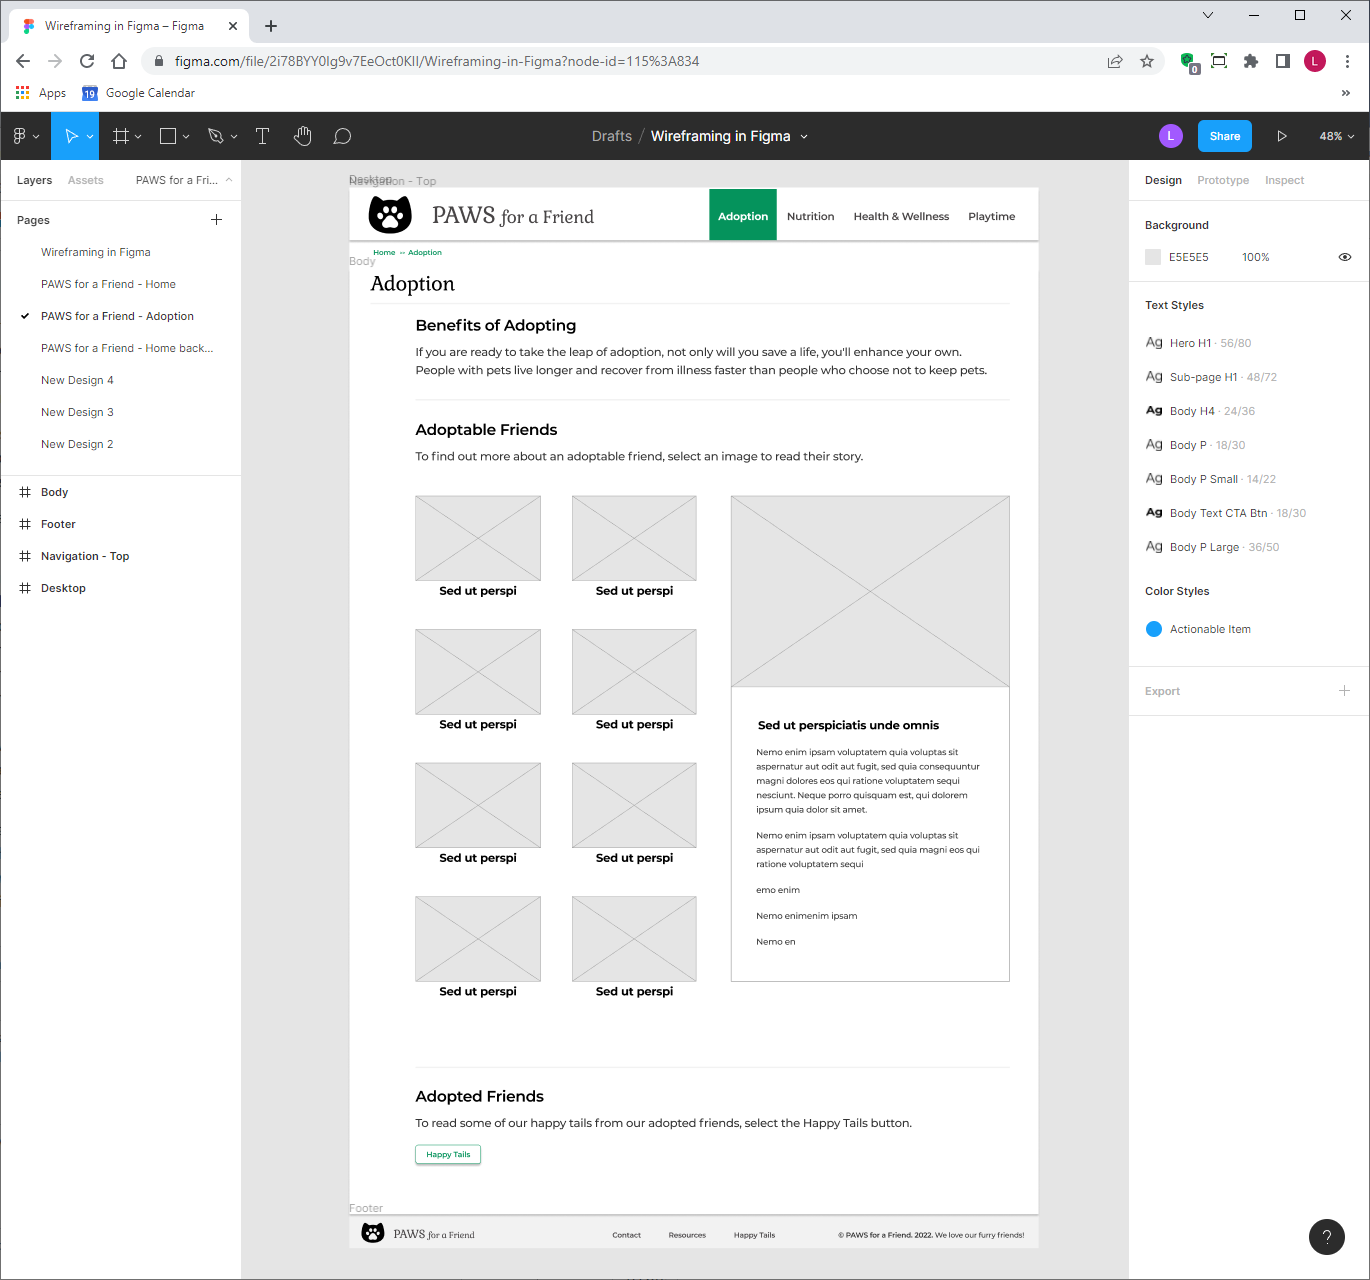Screen dimensions: 1370x1280
Task: Select the Hand tool
Action: pyautogui.click(x=302, y=135)
